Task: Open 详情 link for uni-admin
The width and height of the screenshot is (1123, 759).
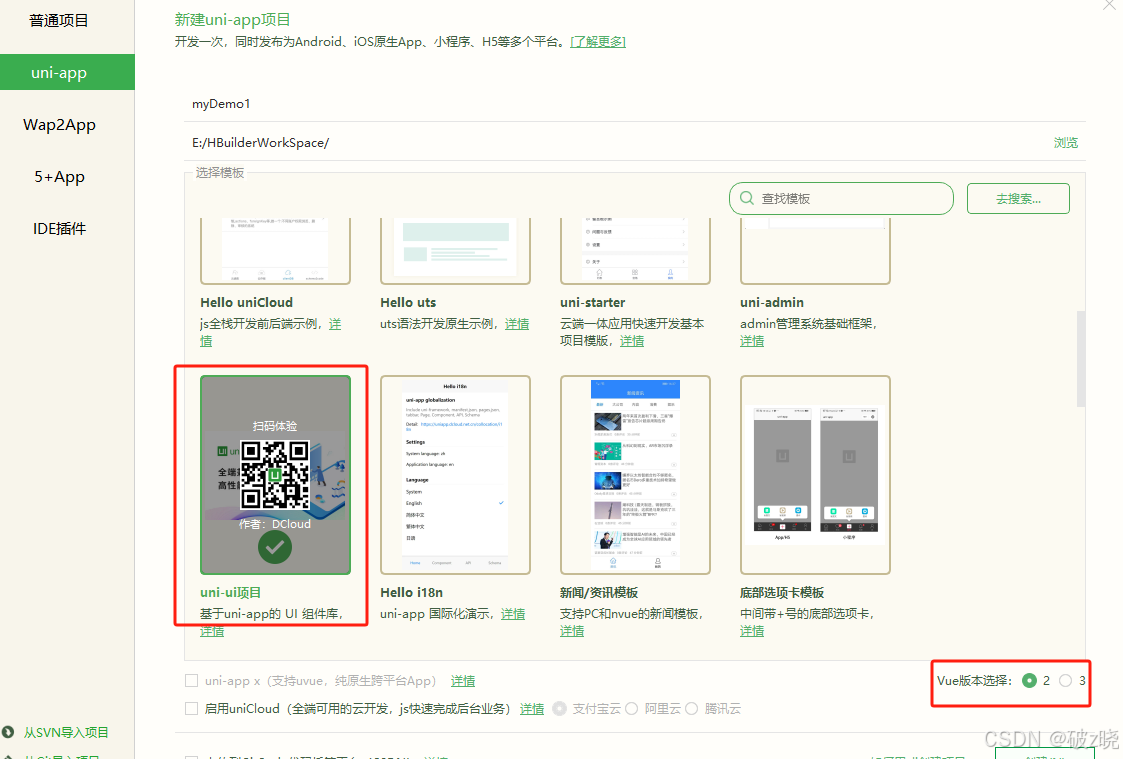Action: (752, 341)
